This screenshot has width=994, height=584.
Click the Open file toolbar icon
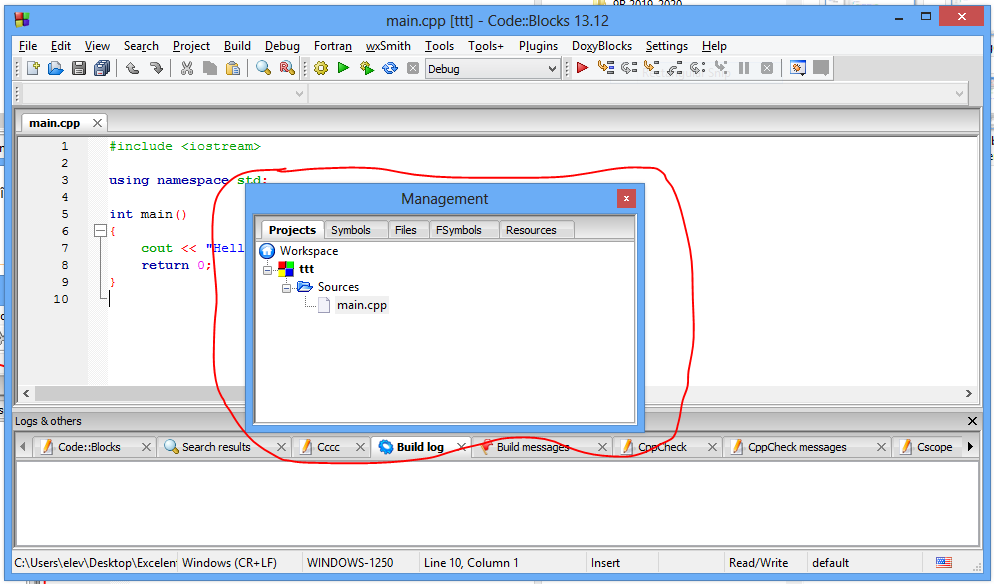pyautogui.click(x=56, y=68)
